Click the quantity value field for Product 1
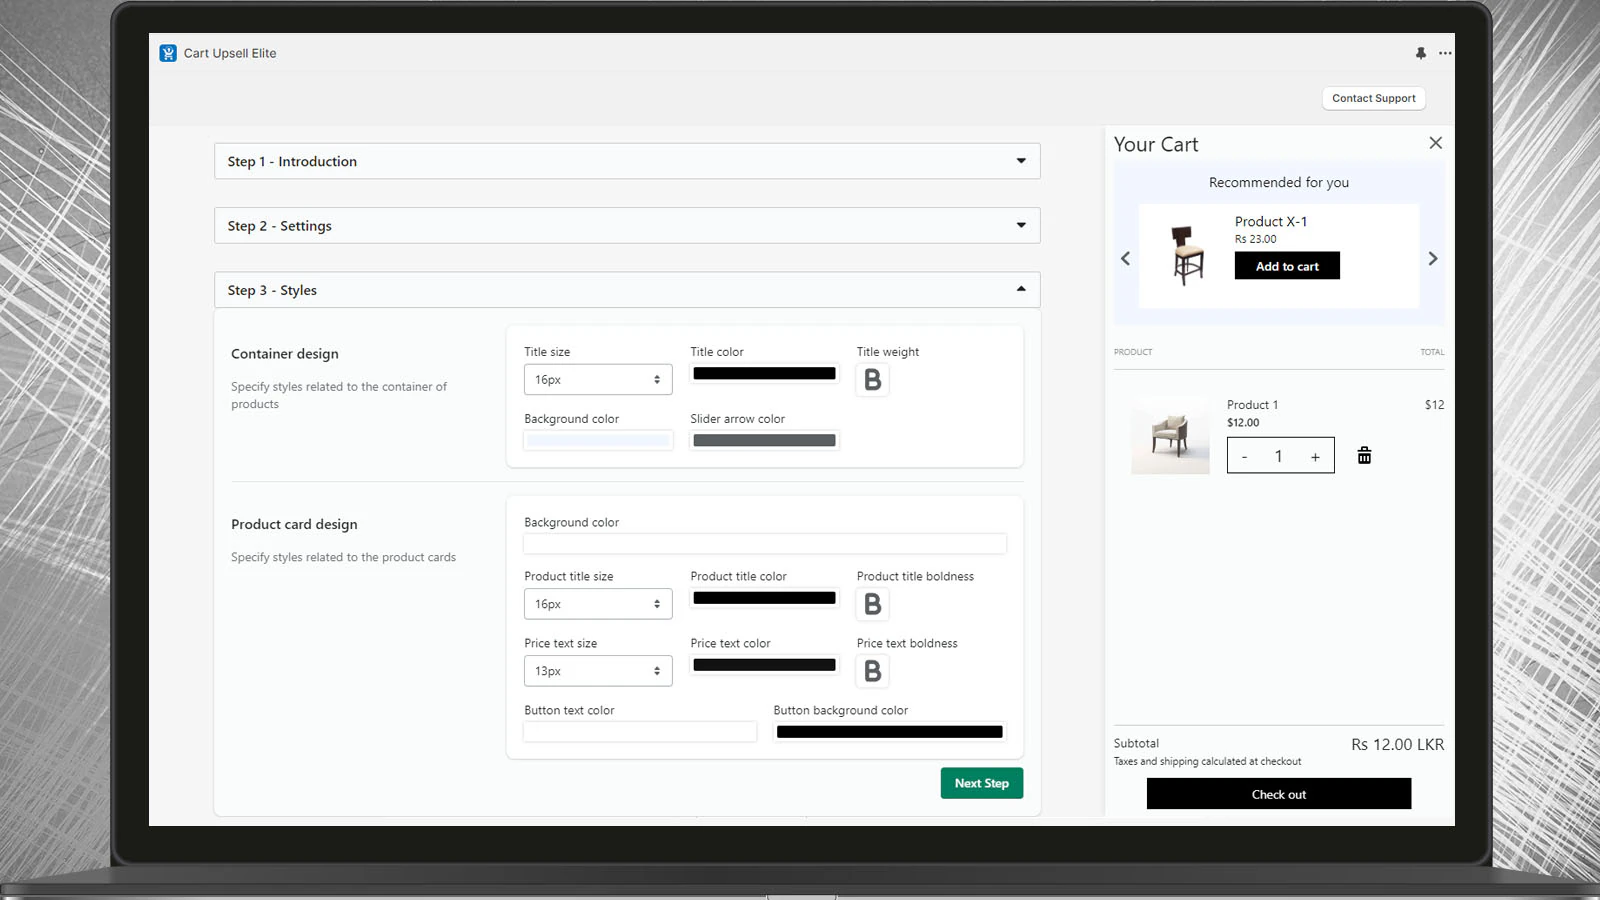The height and width of the screenshot is (900, 1600). (x=1279, y=457)
